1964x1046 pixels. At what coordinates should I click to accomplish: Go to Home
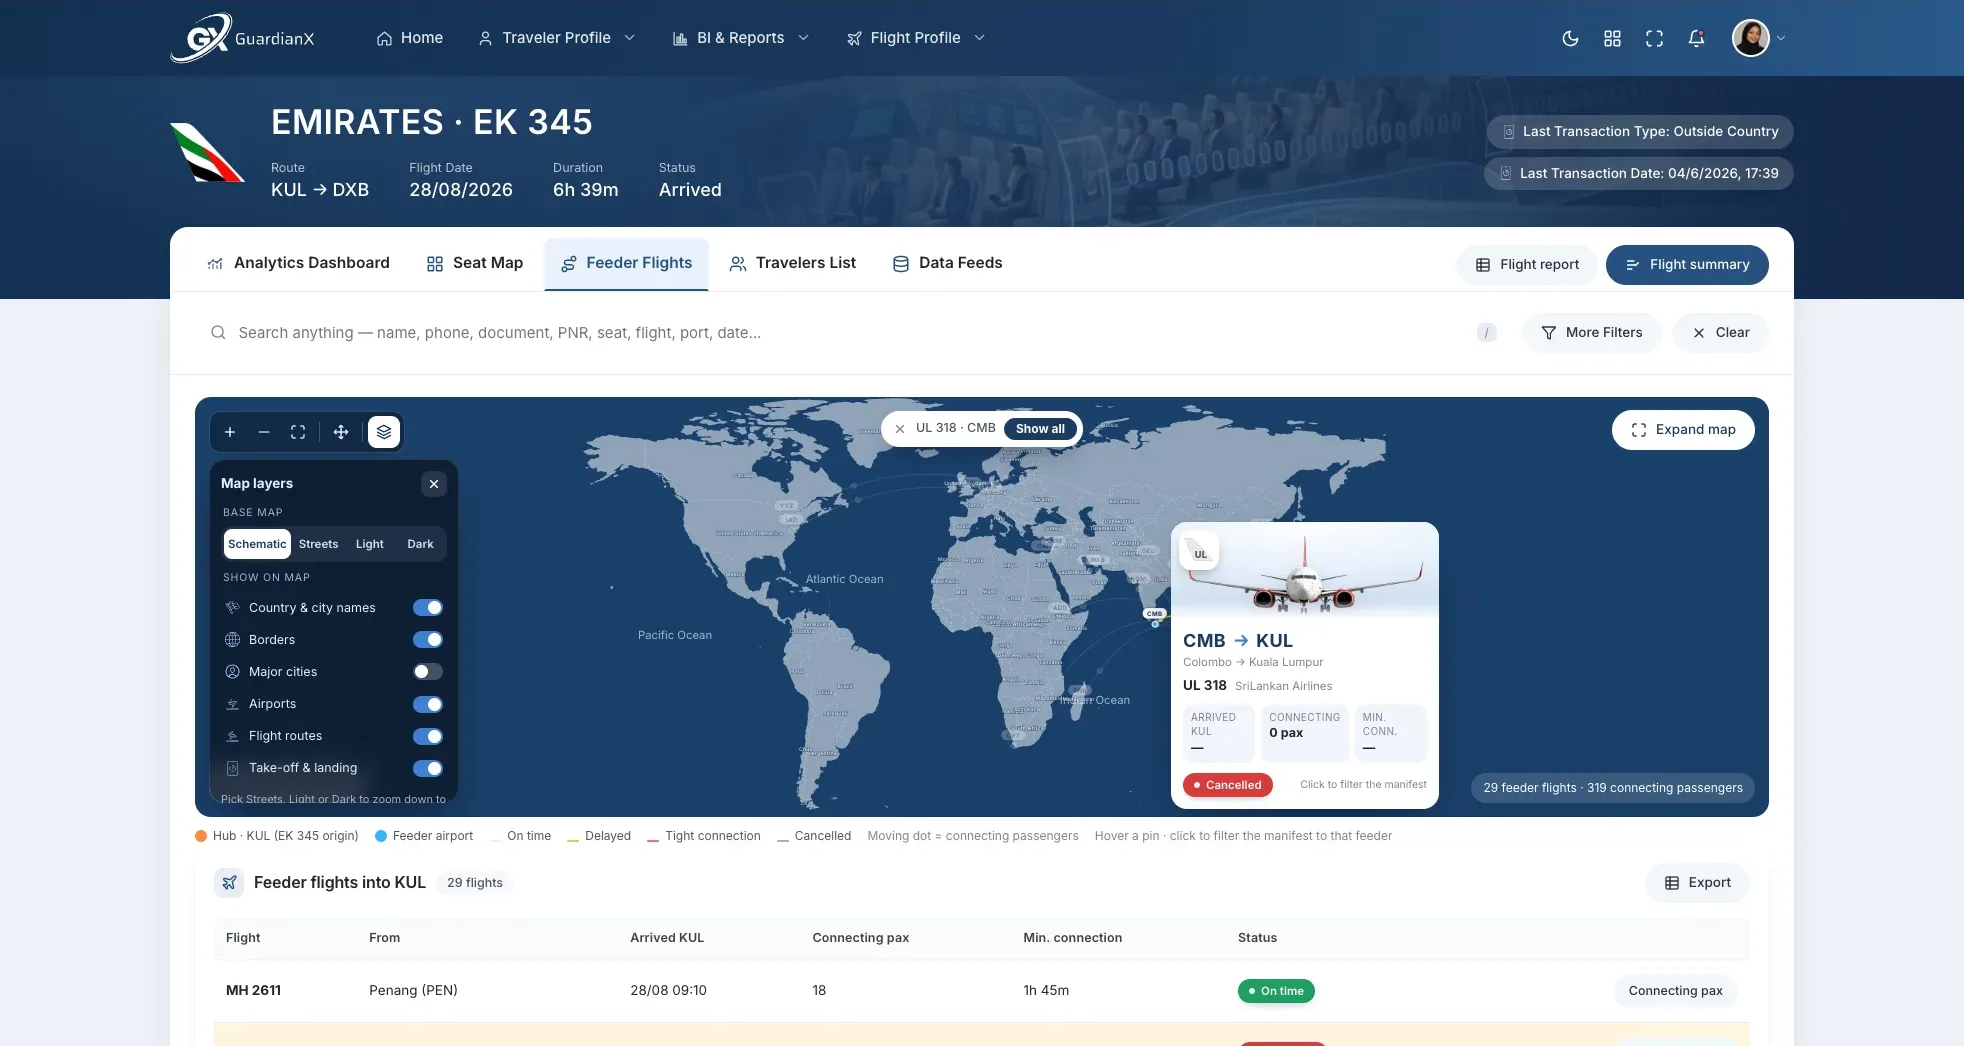click(x=410, y=38)
